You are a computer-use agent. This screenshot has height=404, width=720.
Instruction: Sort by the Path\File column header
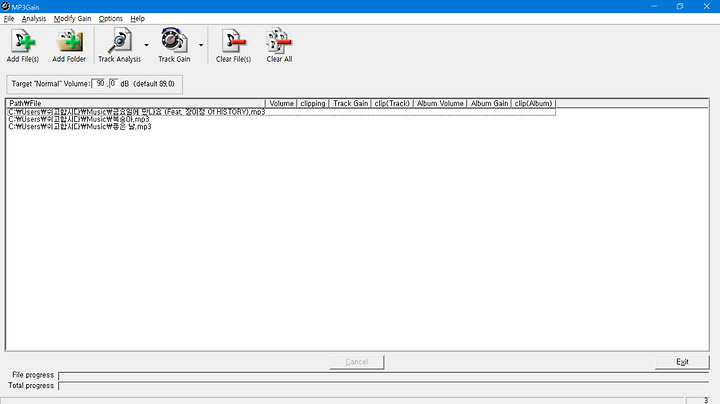[136, 103]
